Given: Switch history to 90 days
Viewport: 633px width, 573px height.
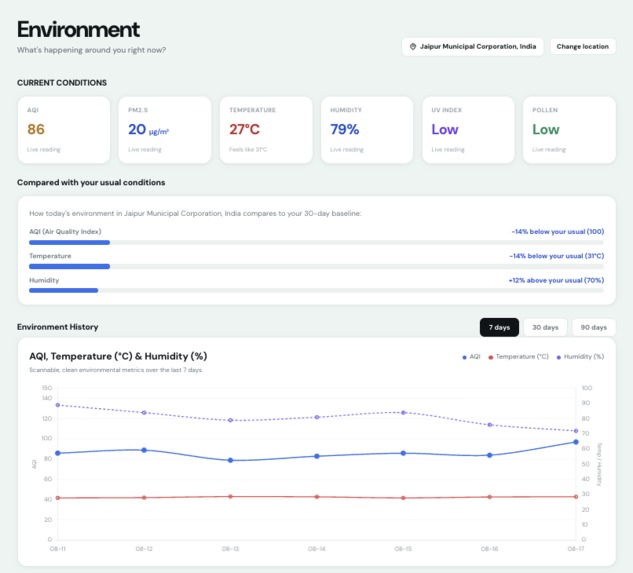Looking at the screenshot, I should (593, 327).
